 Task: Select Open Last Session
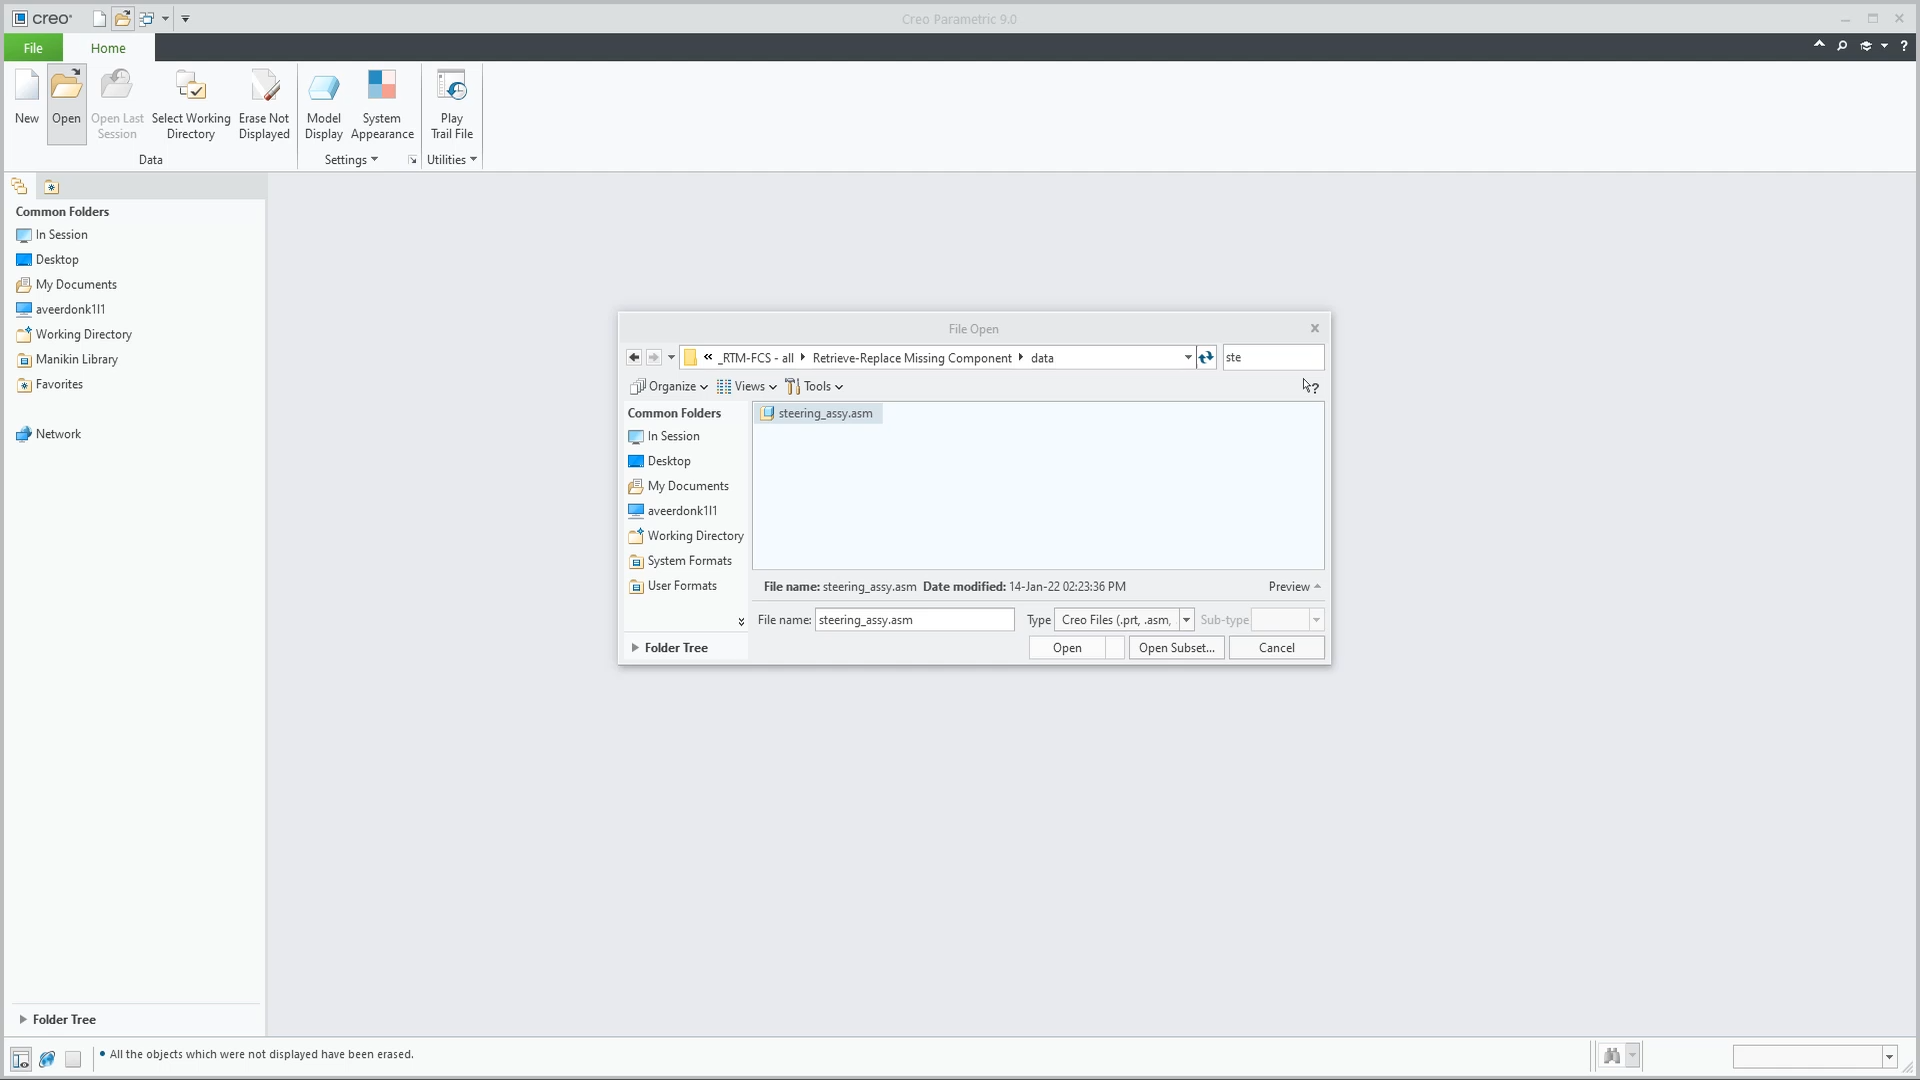pos(117,95)
